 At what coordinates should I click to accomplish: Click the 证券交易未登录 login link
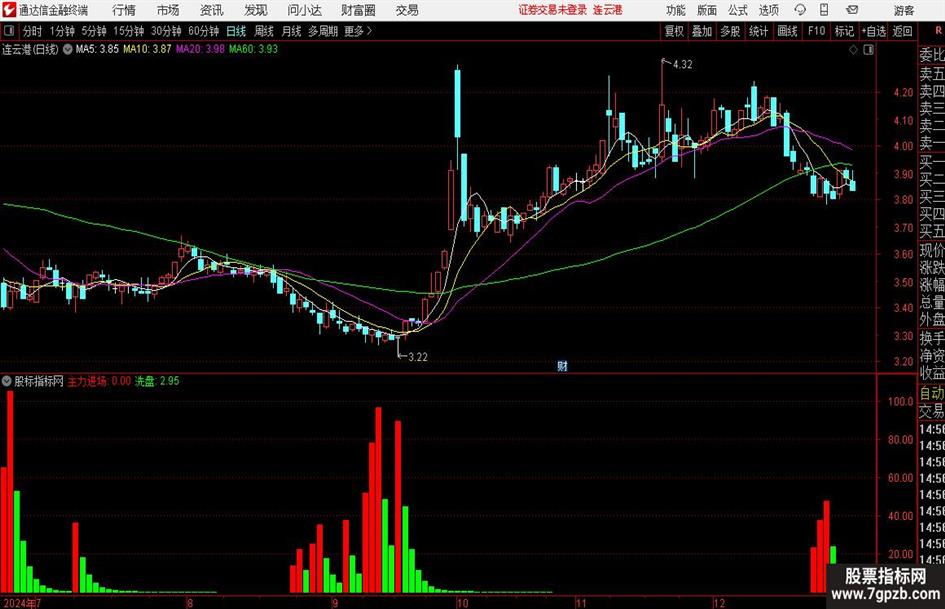click(x=552, y=10)
